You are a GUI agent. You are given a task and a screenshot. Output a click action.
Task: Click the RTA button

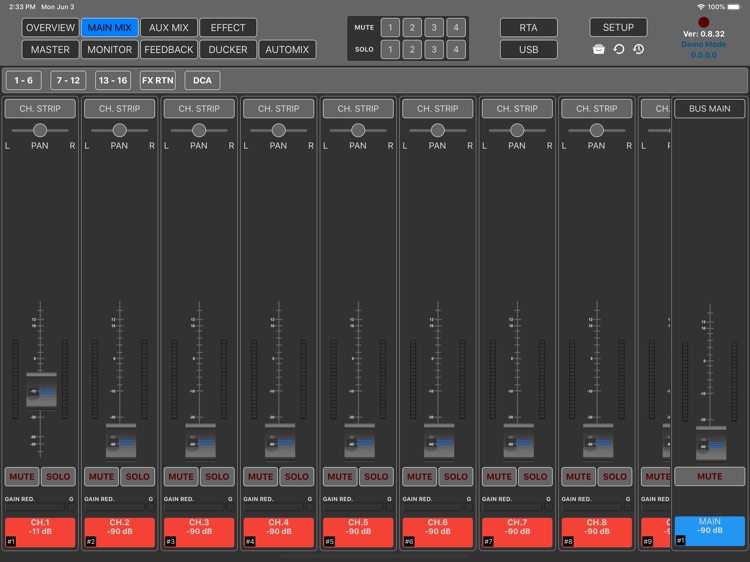[x=529, y=28]
